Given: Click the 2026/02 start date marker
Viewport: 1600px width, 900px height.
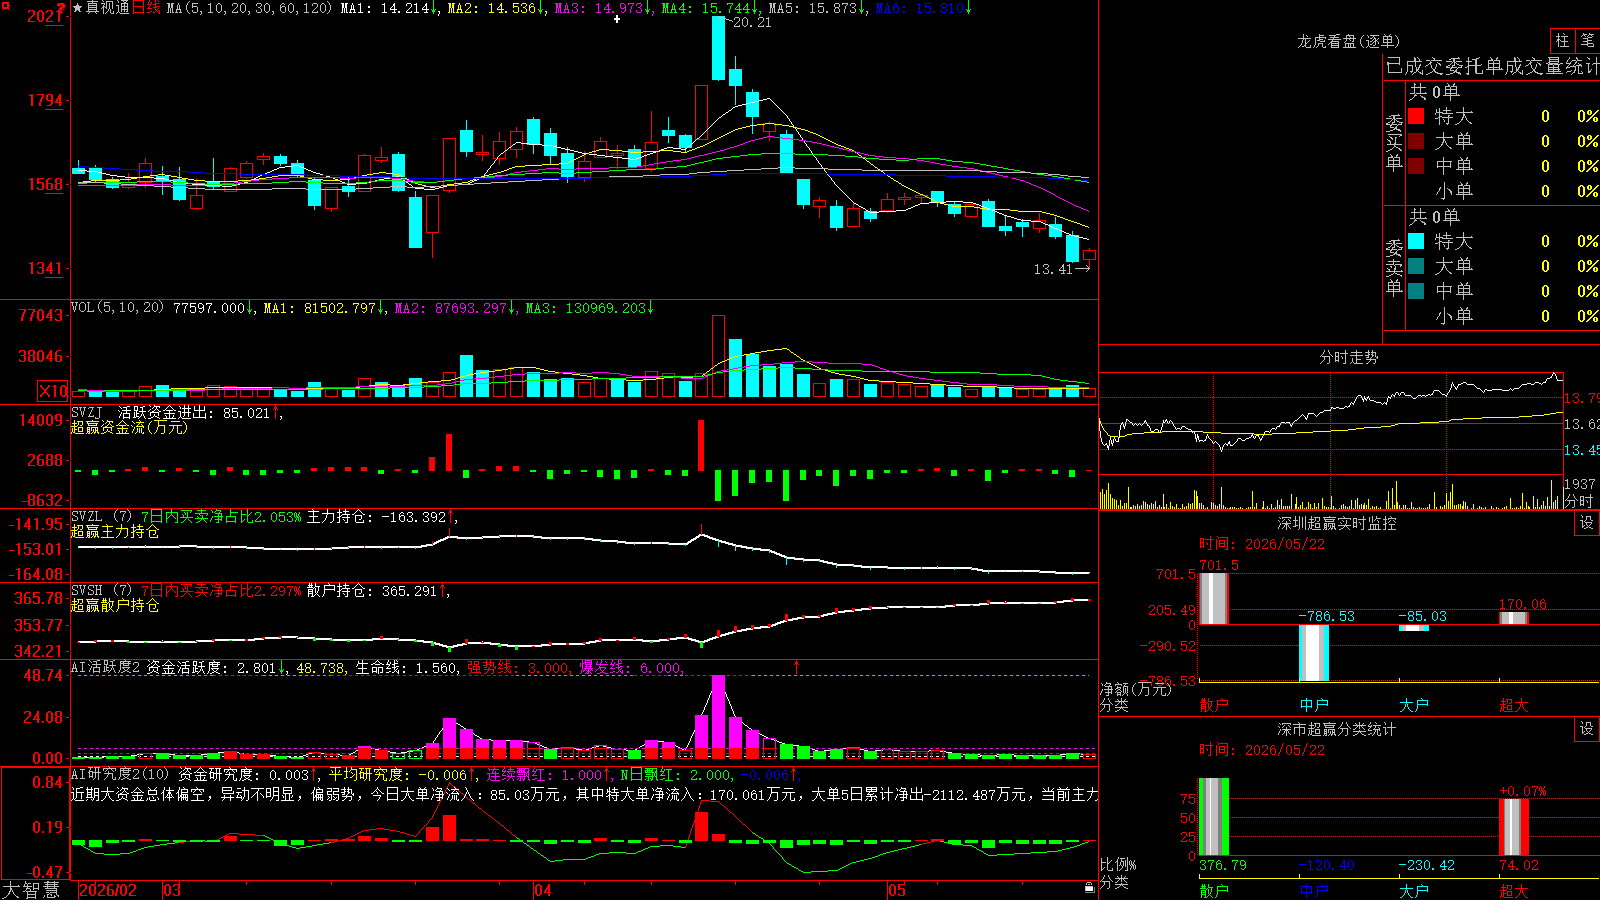Looking at the screenshot, I should (x=108, y=890).
